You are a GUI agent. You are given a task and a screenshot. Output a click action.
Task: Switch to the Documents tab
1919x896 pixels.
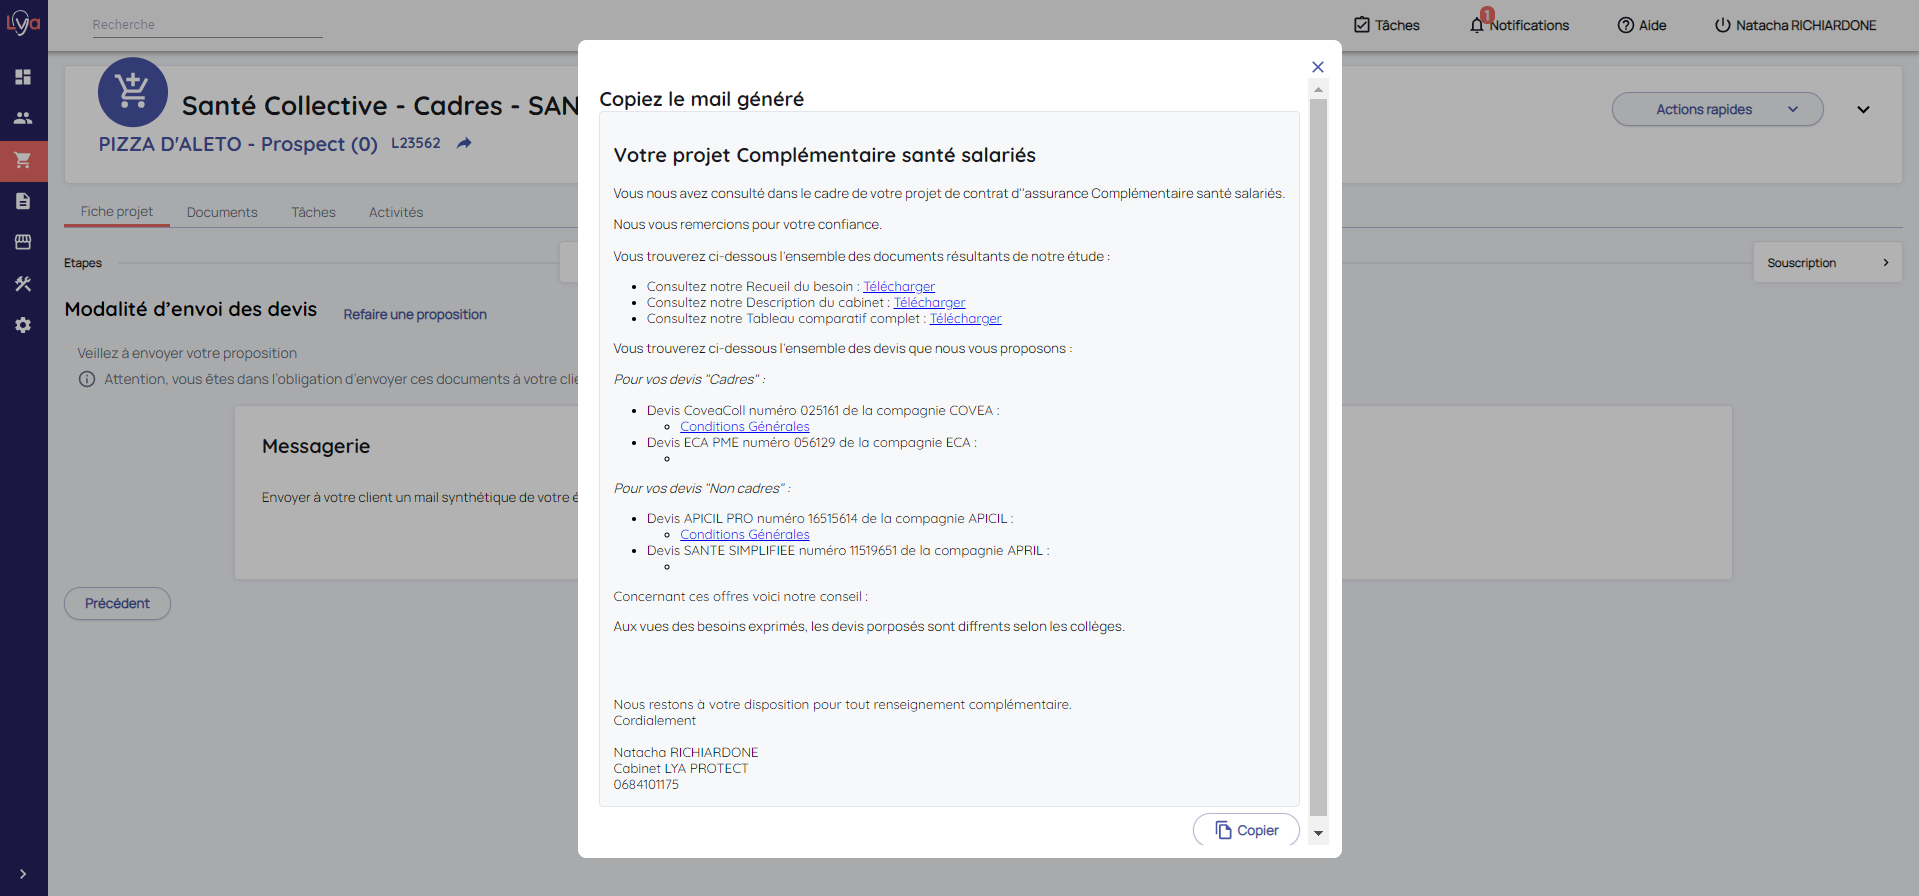pos(222,212)
